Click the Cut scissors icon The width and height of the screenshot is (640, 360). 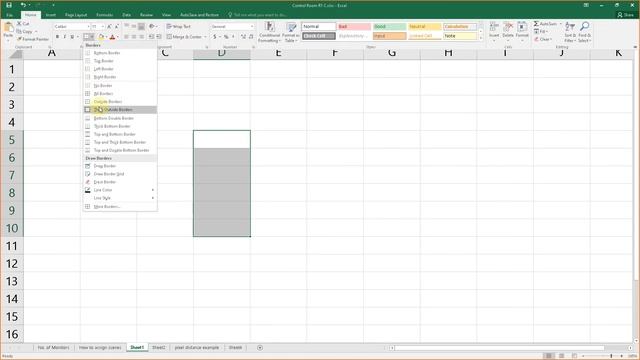tap(19, 24)
